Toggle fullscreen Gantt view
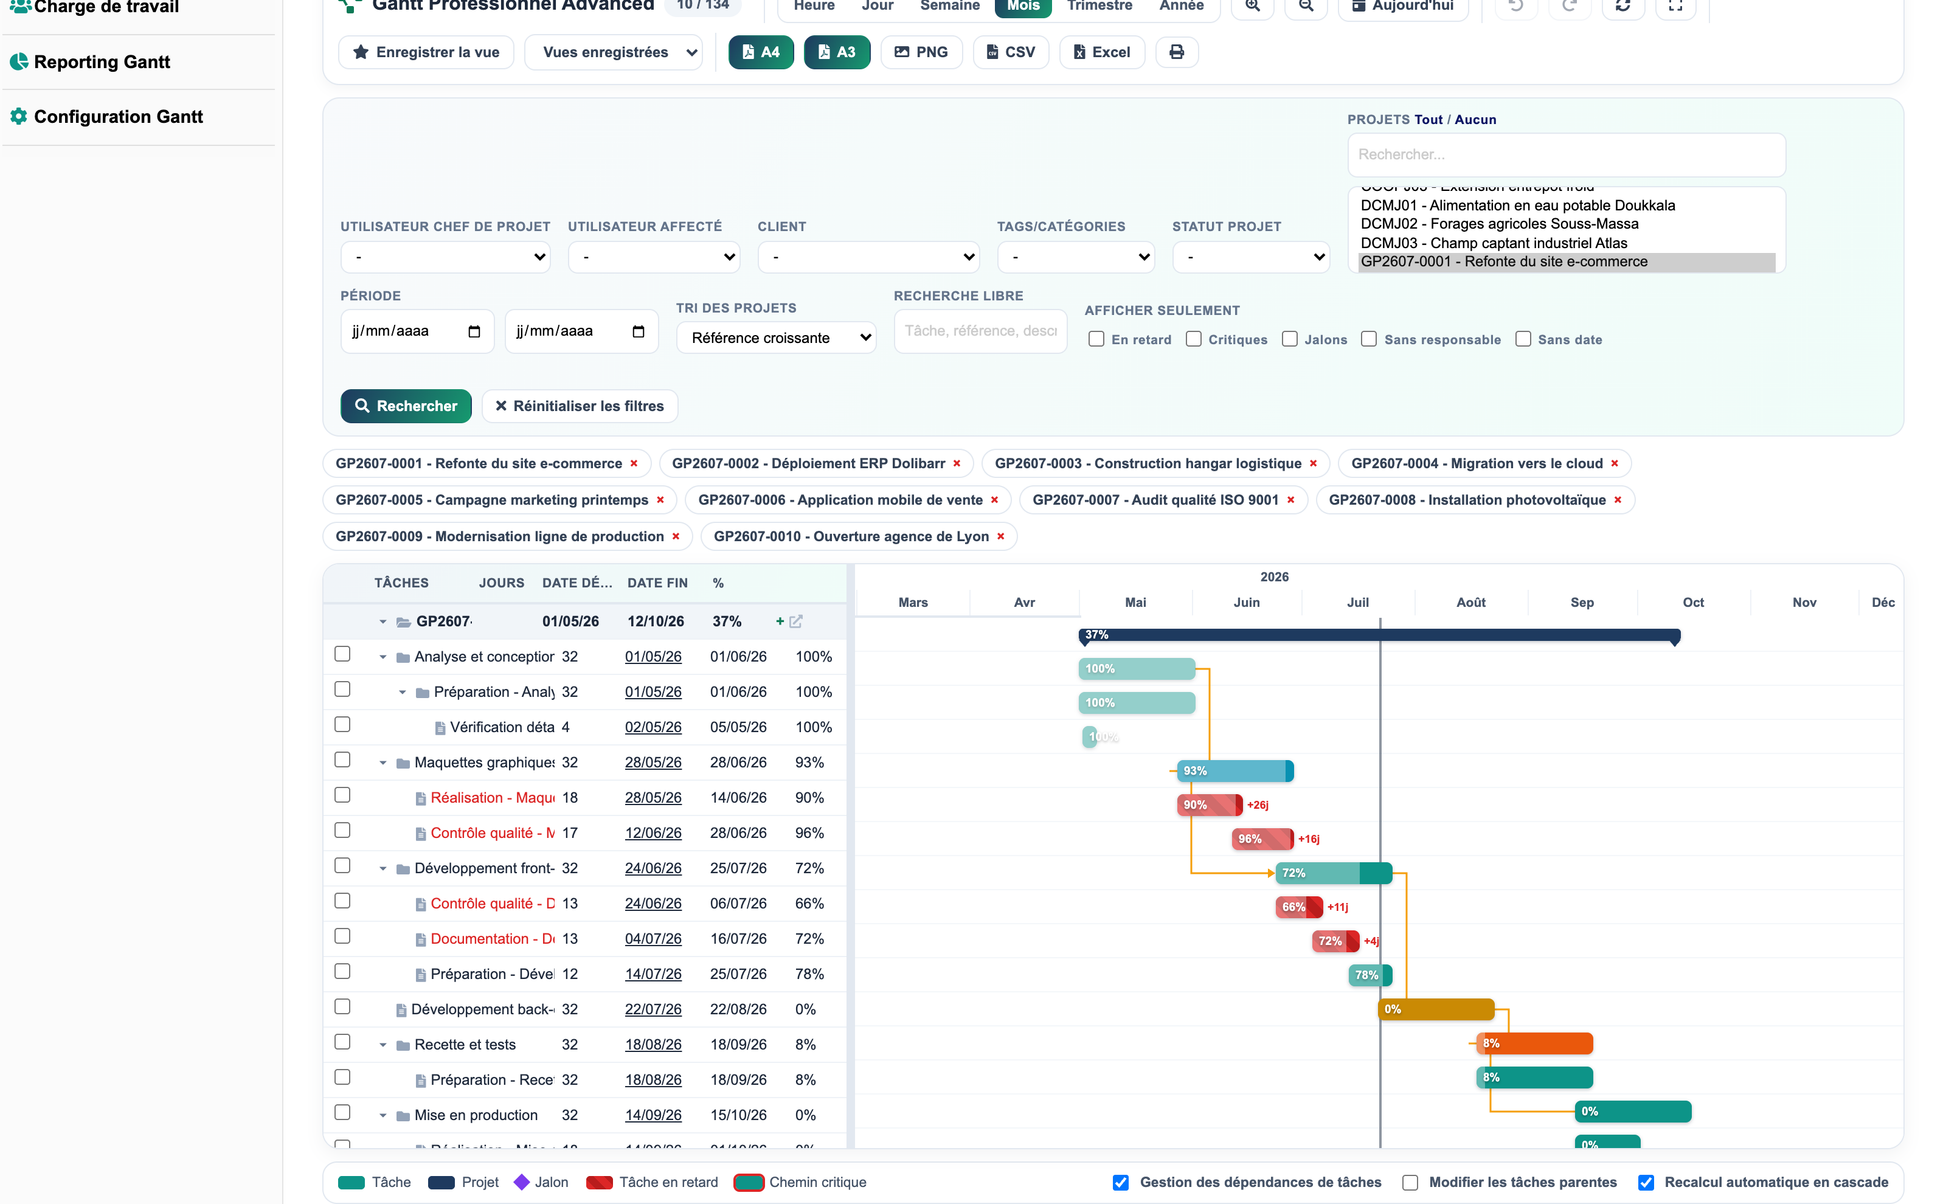The height and width of the screenshot is (1204, 1946). (1676, 6)
